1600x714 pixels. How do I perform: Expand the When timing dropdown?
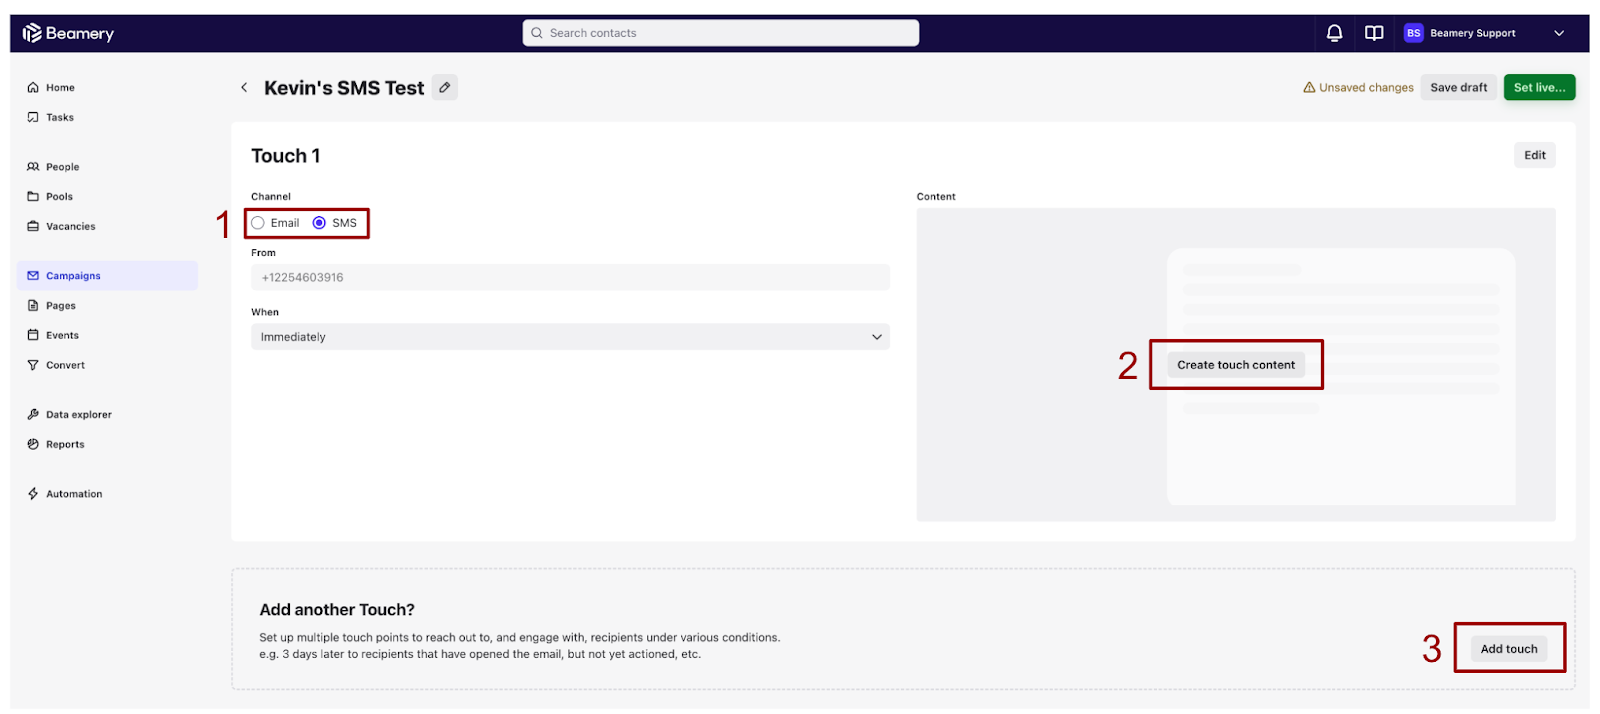(x=570, y=337)
